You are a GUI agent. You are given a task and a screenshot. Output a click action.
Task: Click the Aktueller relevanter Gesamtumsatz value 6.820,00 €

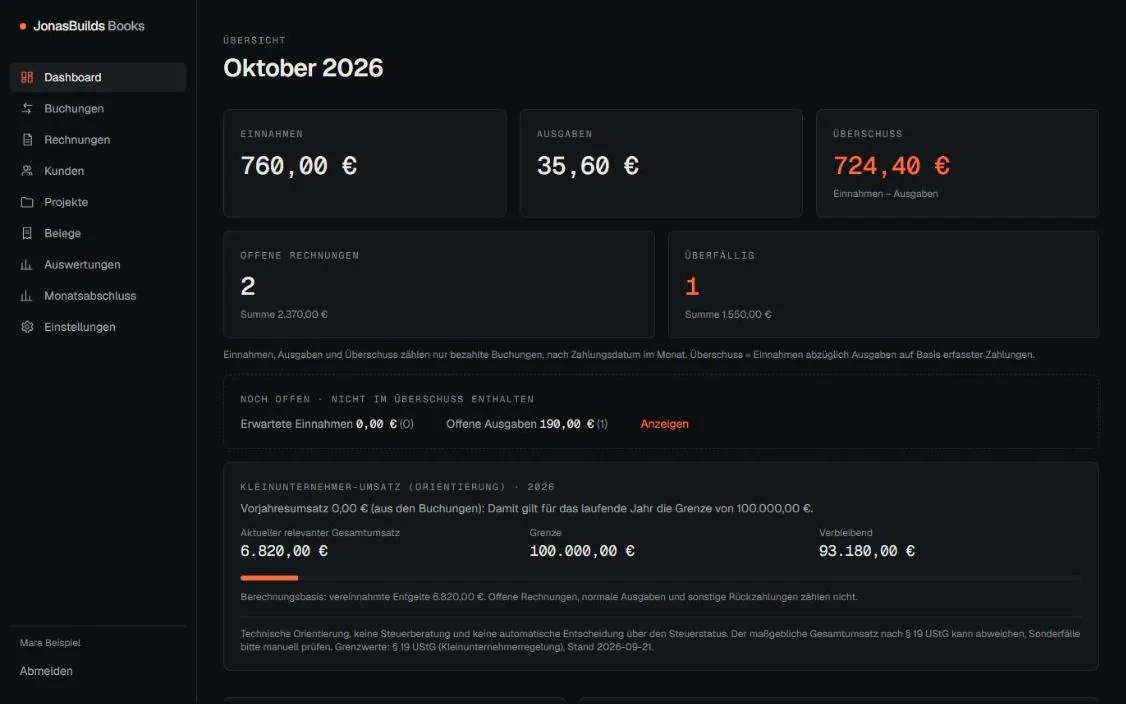[284, 551]
